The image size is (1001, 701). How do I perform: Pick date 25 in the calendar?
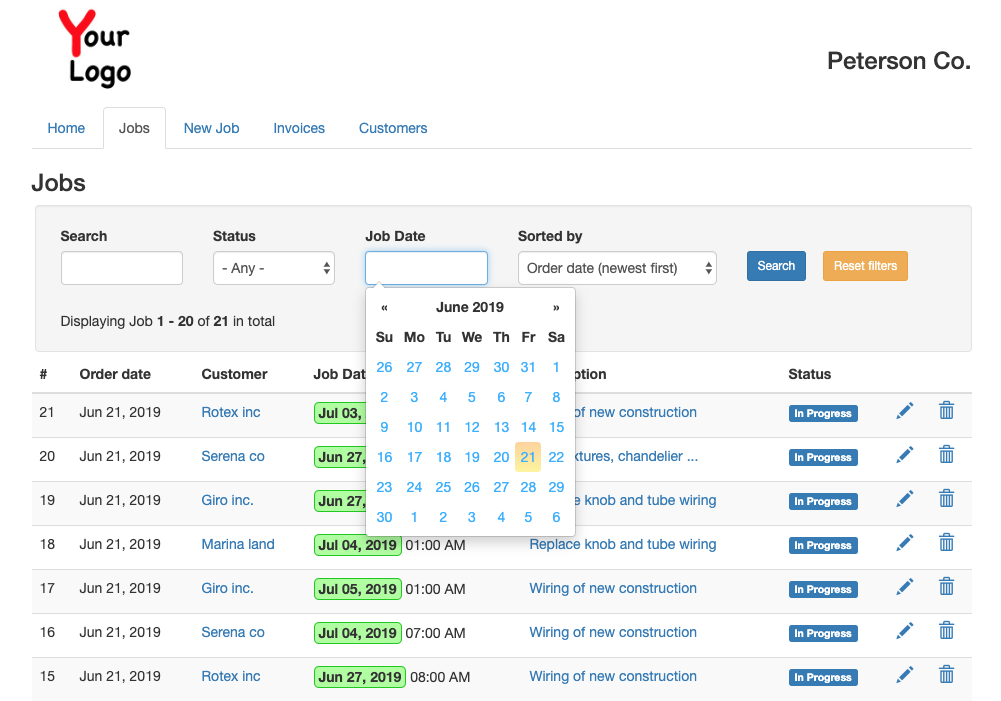(443, 487)
